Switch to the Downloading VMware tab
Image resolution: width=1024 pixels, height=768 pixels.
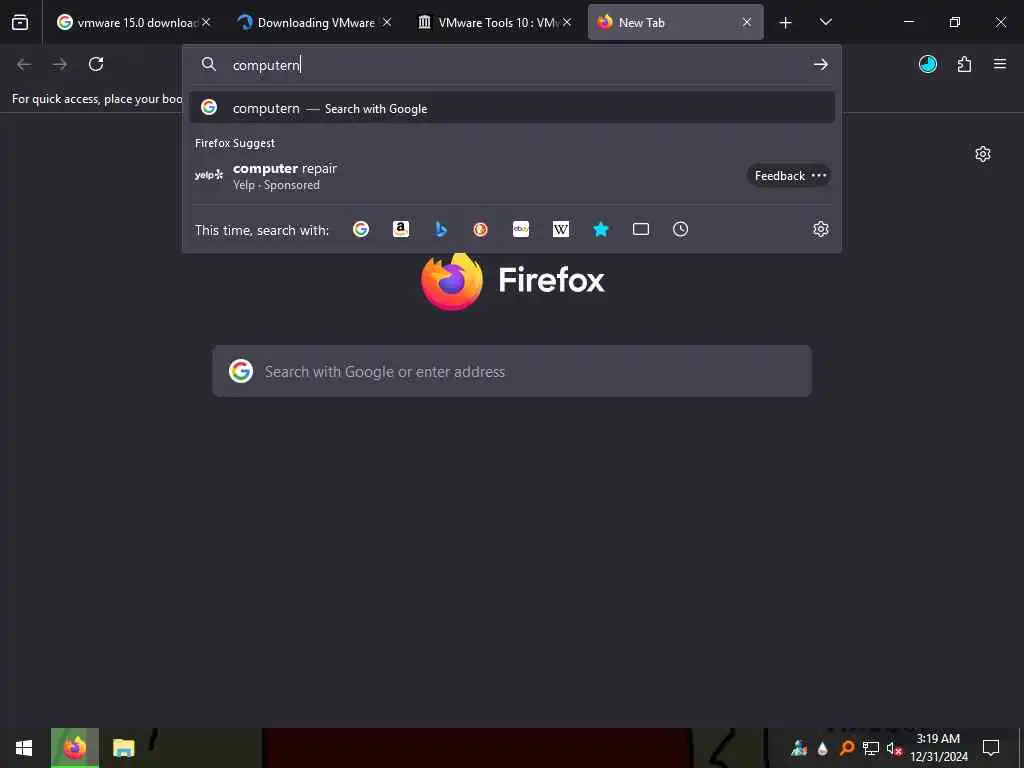click(x=315, y=22)
